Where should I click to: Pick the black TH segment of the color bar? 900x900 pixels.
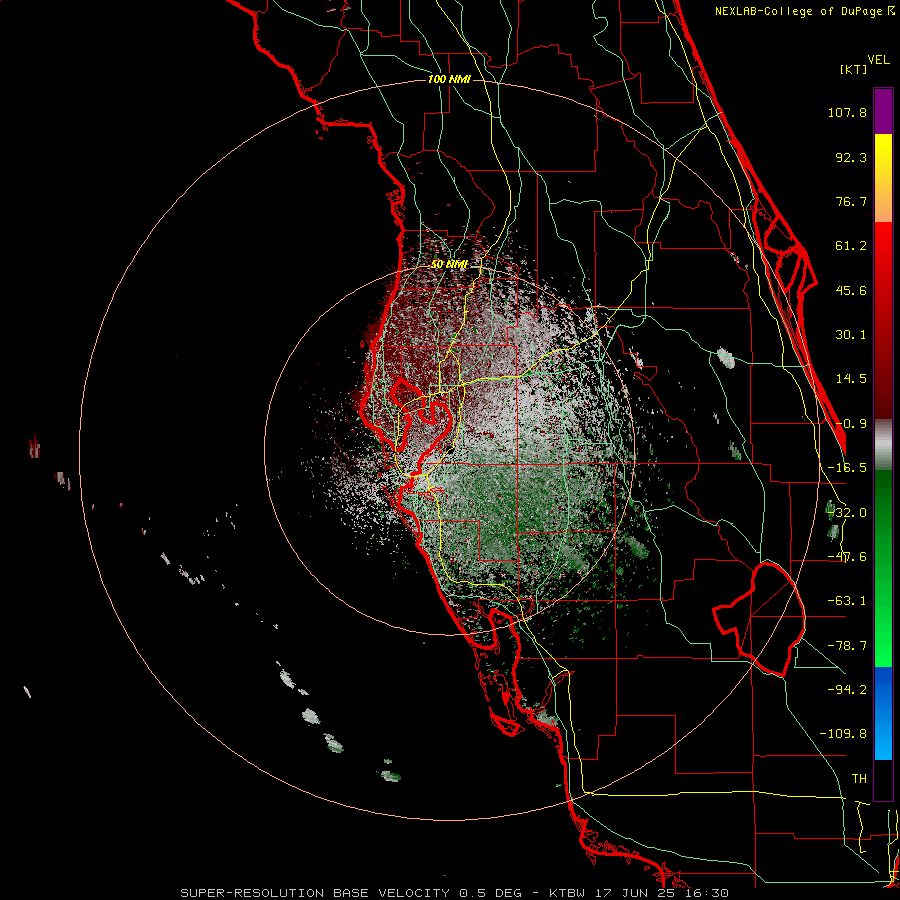tap(883, 779)
